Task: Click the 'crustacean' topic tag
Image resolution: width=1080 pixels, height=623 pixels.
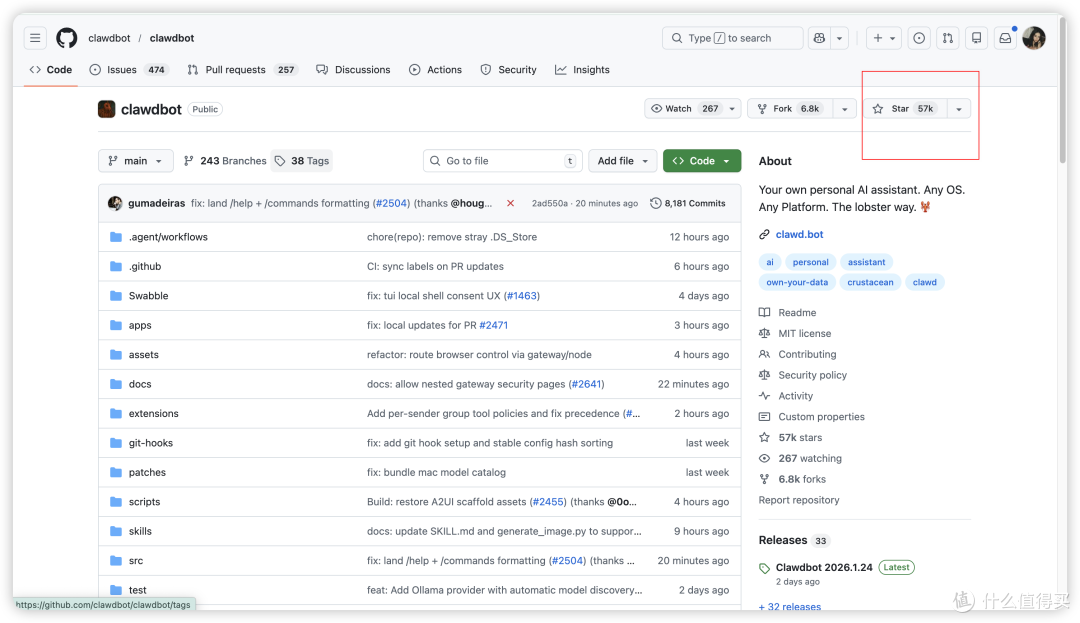Action: [870, 282]
